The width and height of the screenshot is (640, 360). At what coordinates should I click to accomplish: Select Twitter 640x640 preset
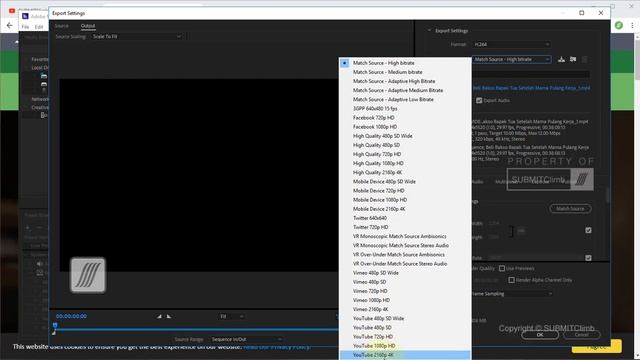(405, 218)
